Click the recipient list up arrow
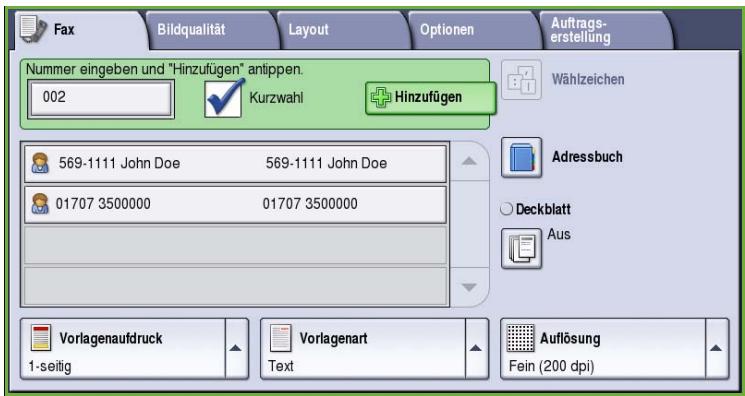 [469, 161]
